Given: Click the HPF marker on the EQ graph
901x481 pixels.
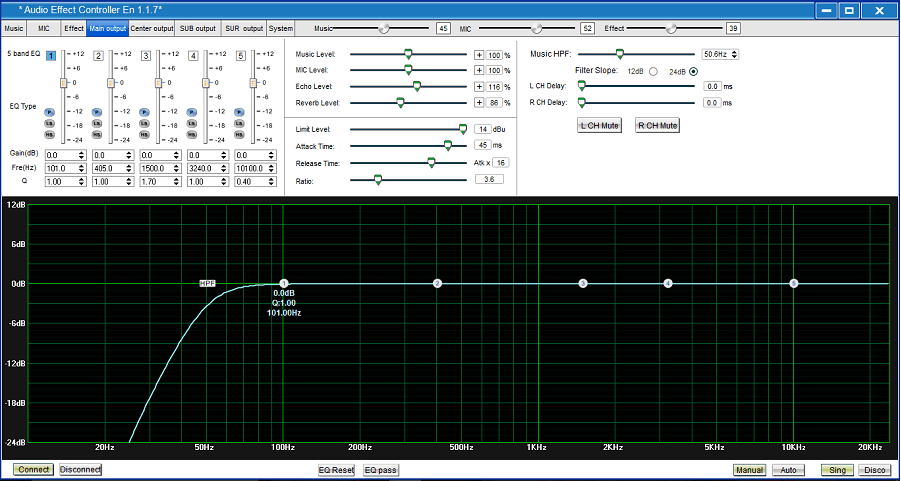Looking at the screenshot, I should (208, 283).
